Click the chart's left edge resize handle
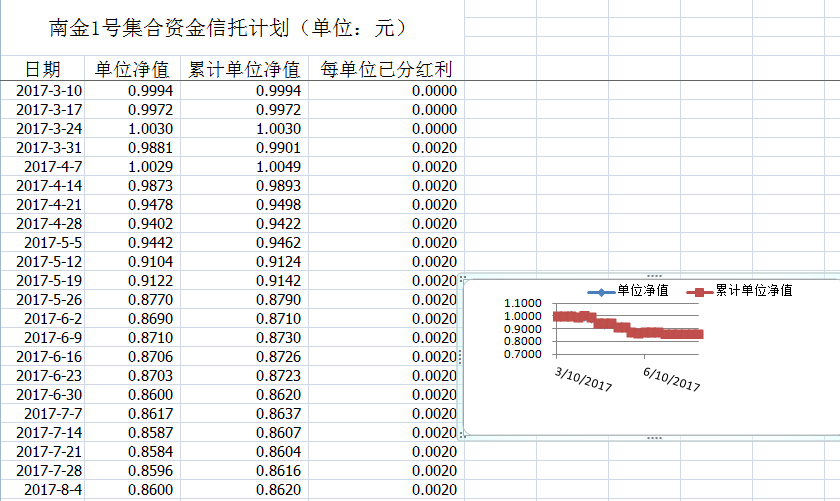Screen dimensions: 840x501 pyautogui.click(x=461, y=356)
